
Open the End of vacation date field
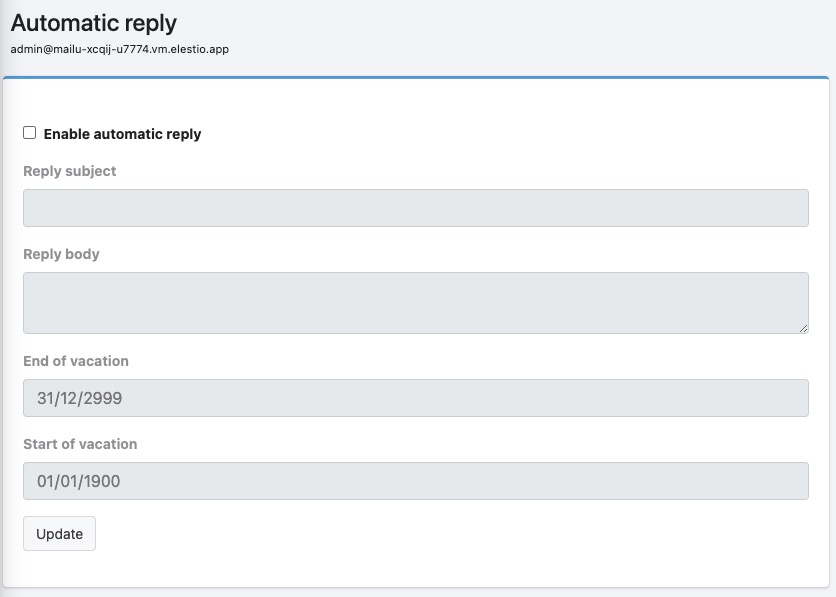tap(415, 398)
